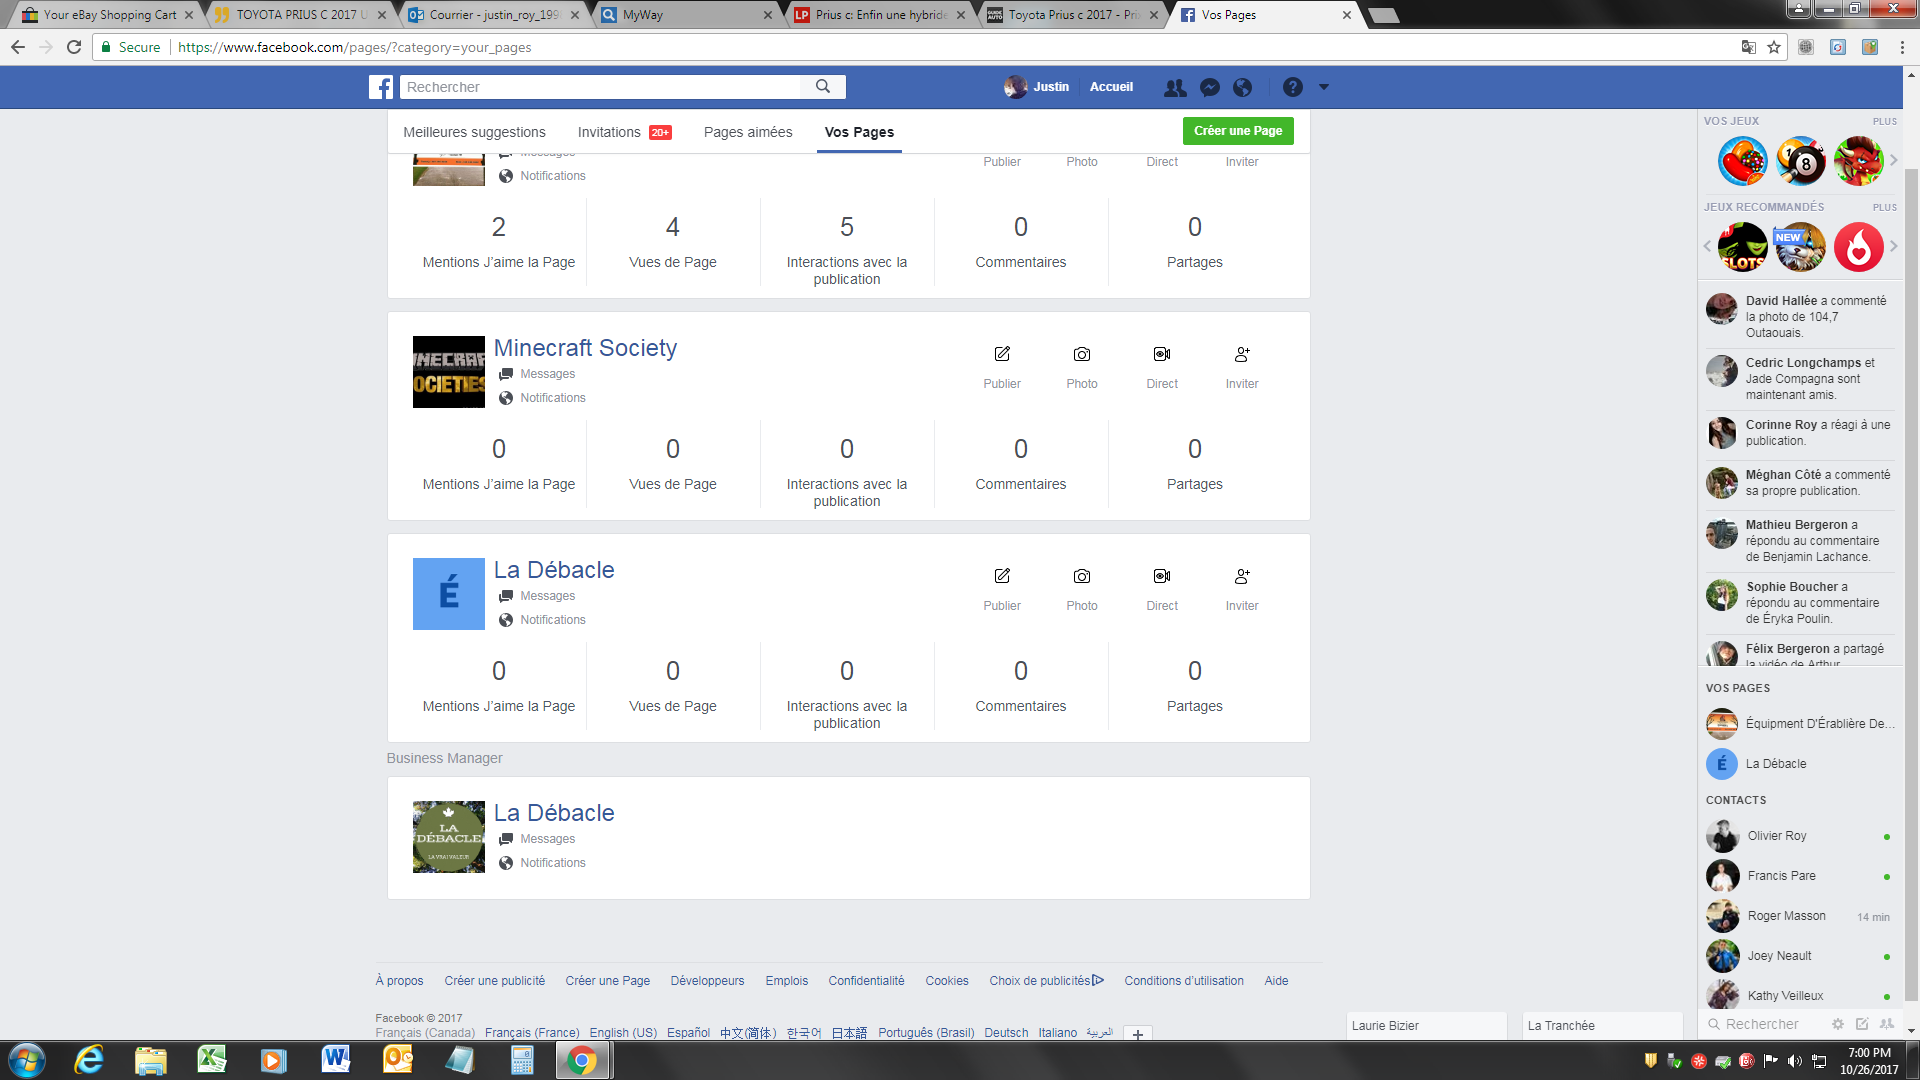Open Notifications for Business Manager La Débacle
This screenshot has width=1920, height=1080.
(552, 863)
